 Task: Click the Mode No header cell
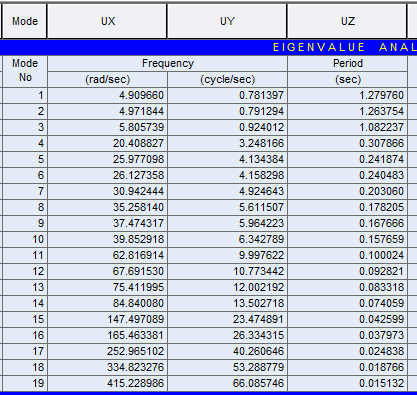25,71
